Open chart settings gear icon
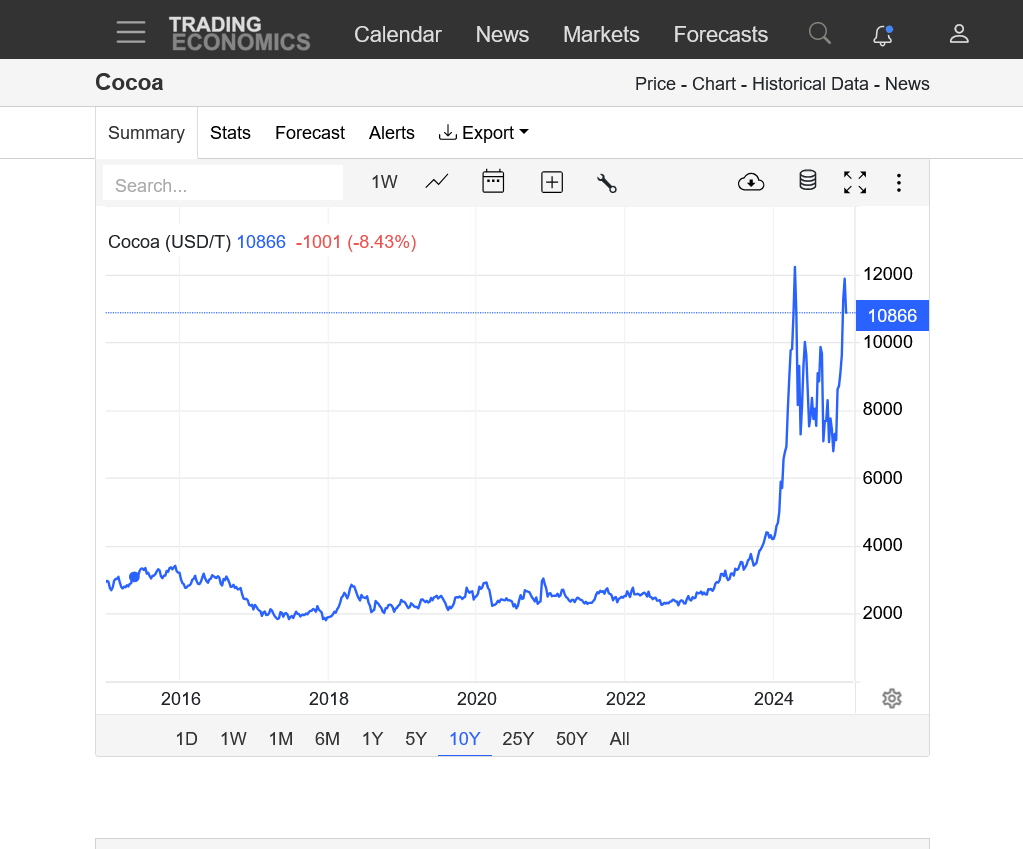Image resolution: width=1023 pixels, height=849 pixels. coord(891,698)
